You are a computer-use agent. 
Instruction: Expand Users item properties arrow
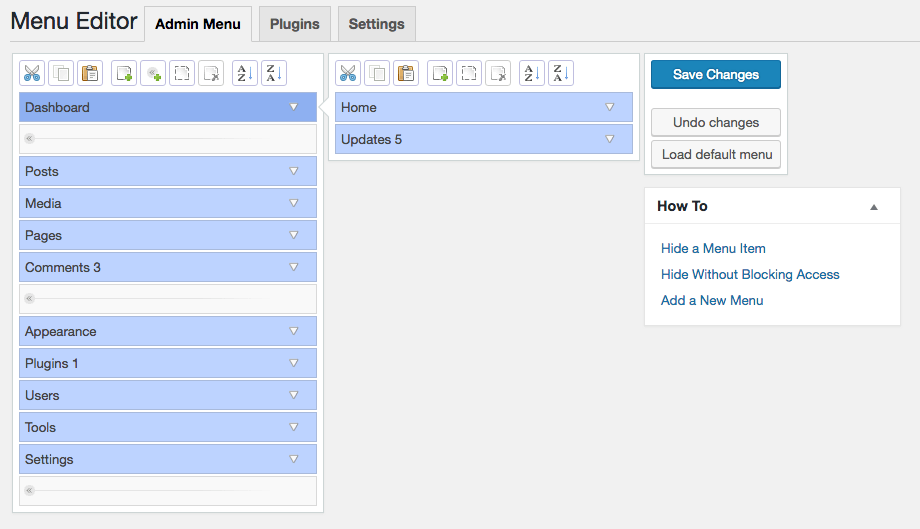294,395
